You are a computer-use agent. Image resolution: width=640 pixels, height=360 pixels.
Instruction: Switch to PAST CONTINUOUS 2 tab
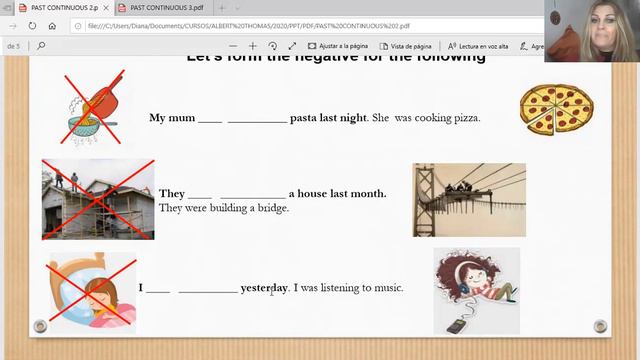pyautogui.click(x=64, y=8)
